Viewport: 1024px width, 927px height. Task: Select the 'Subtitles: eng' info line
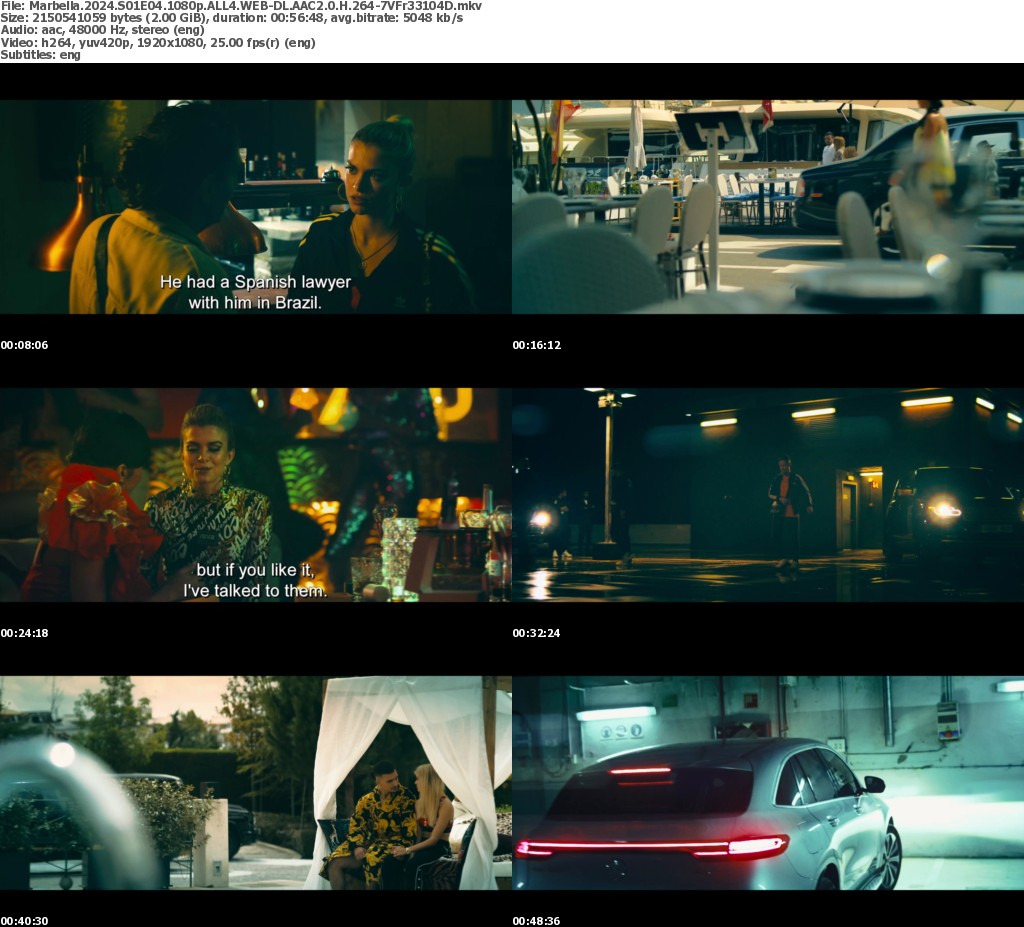click(x=41, y=54)
